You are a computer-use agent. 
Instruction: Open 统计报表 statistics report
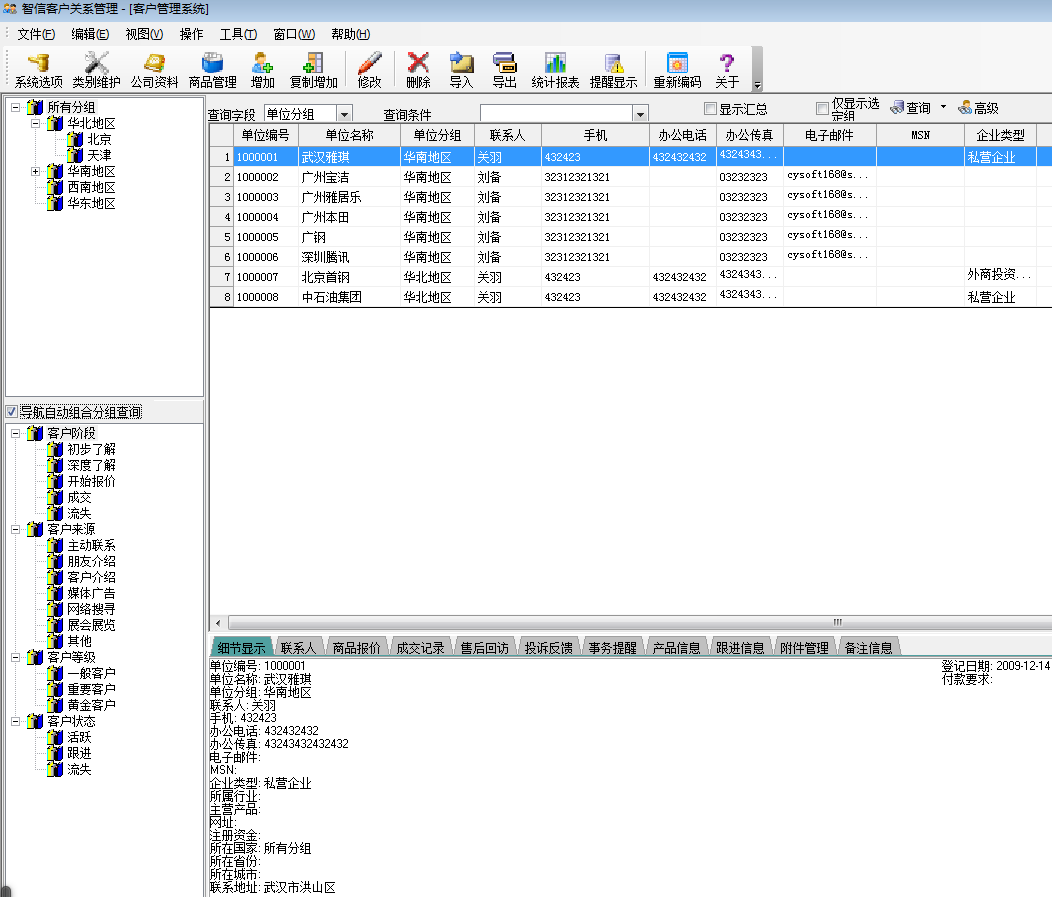[x=555, y=70]
